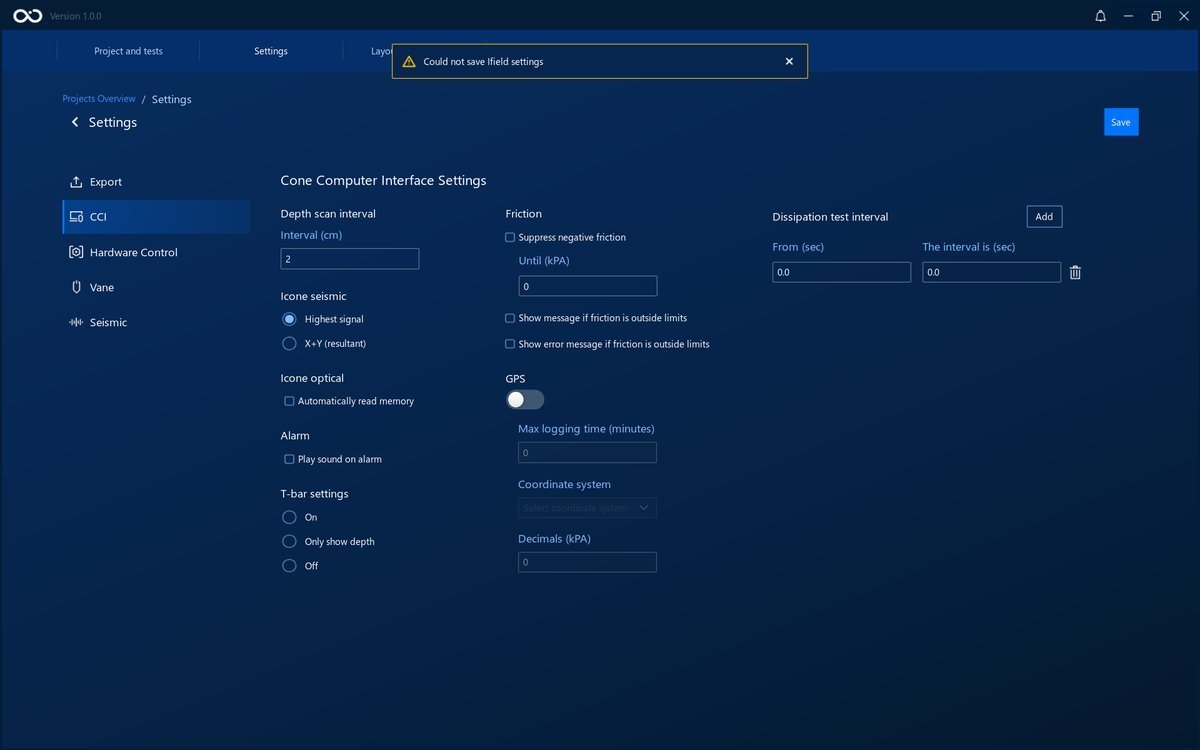1200x750 pixels.
Task: Click the 'Icone optical' section label
Action: click(312, 379)
